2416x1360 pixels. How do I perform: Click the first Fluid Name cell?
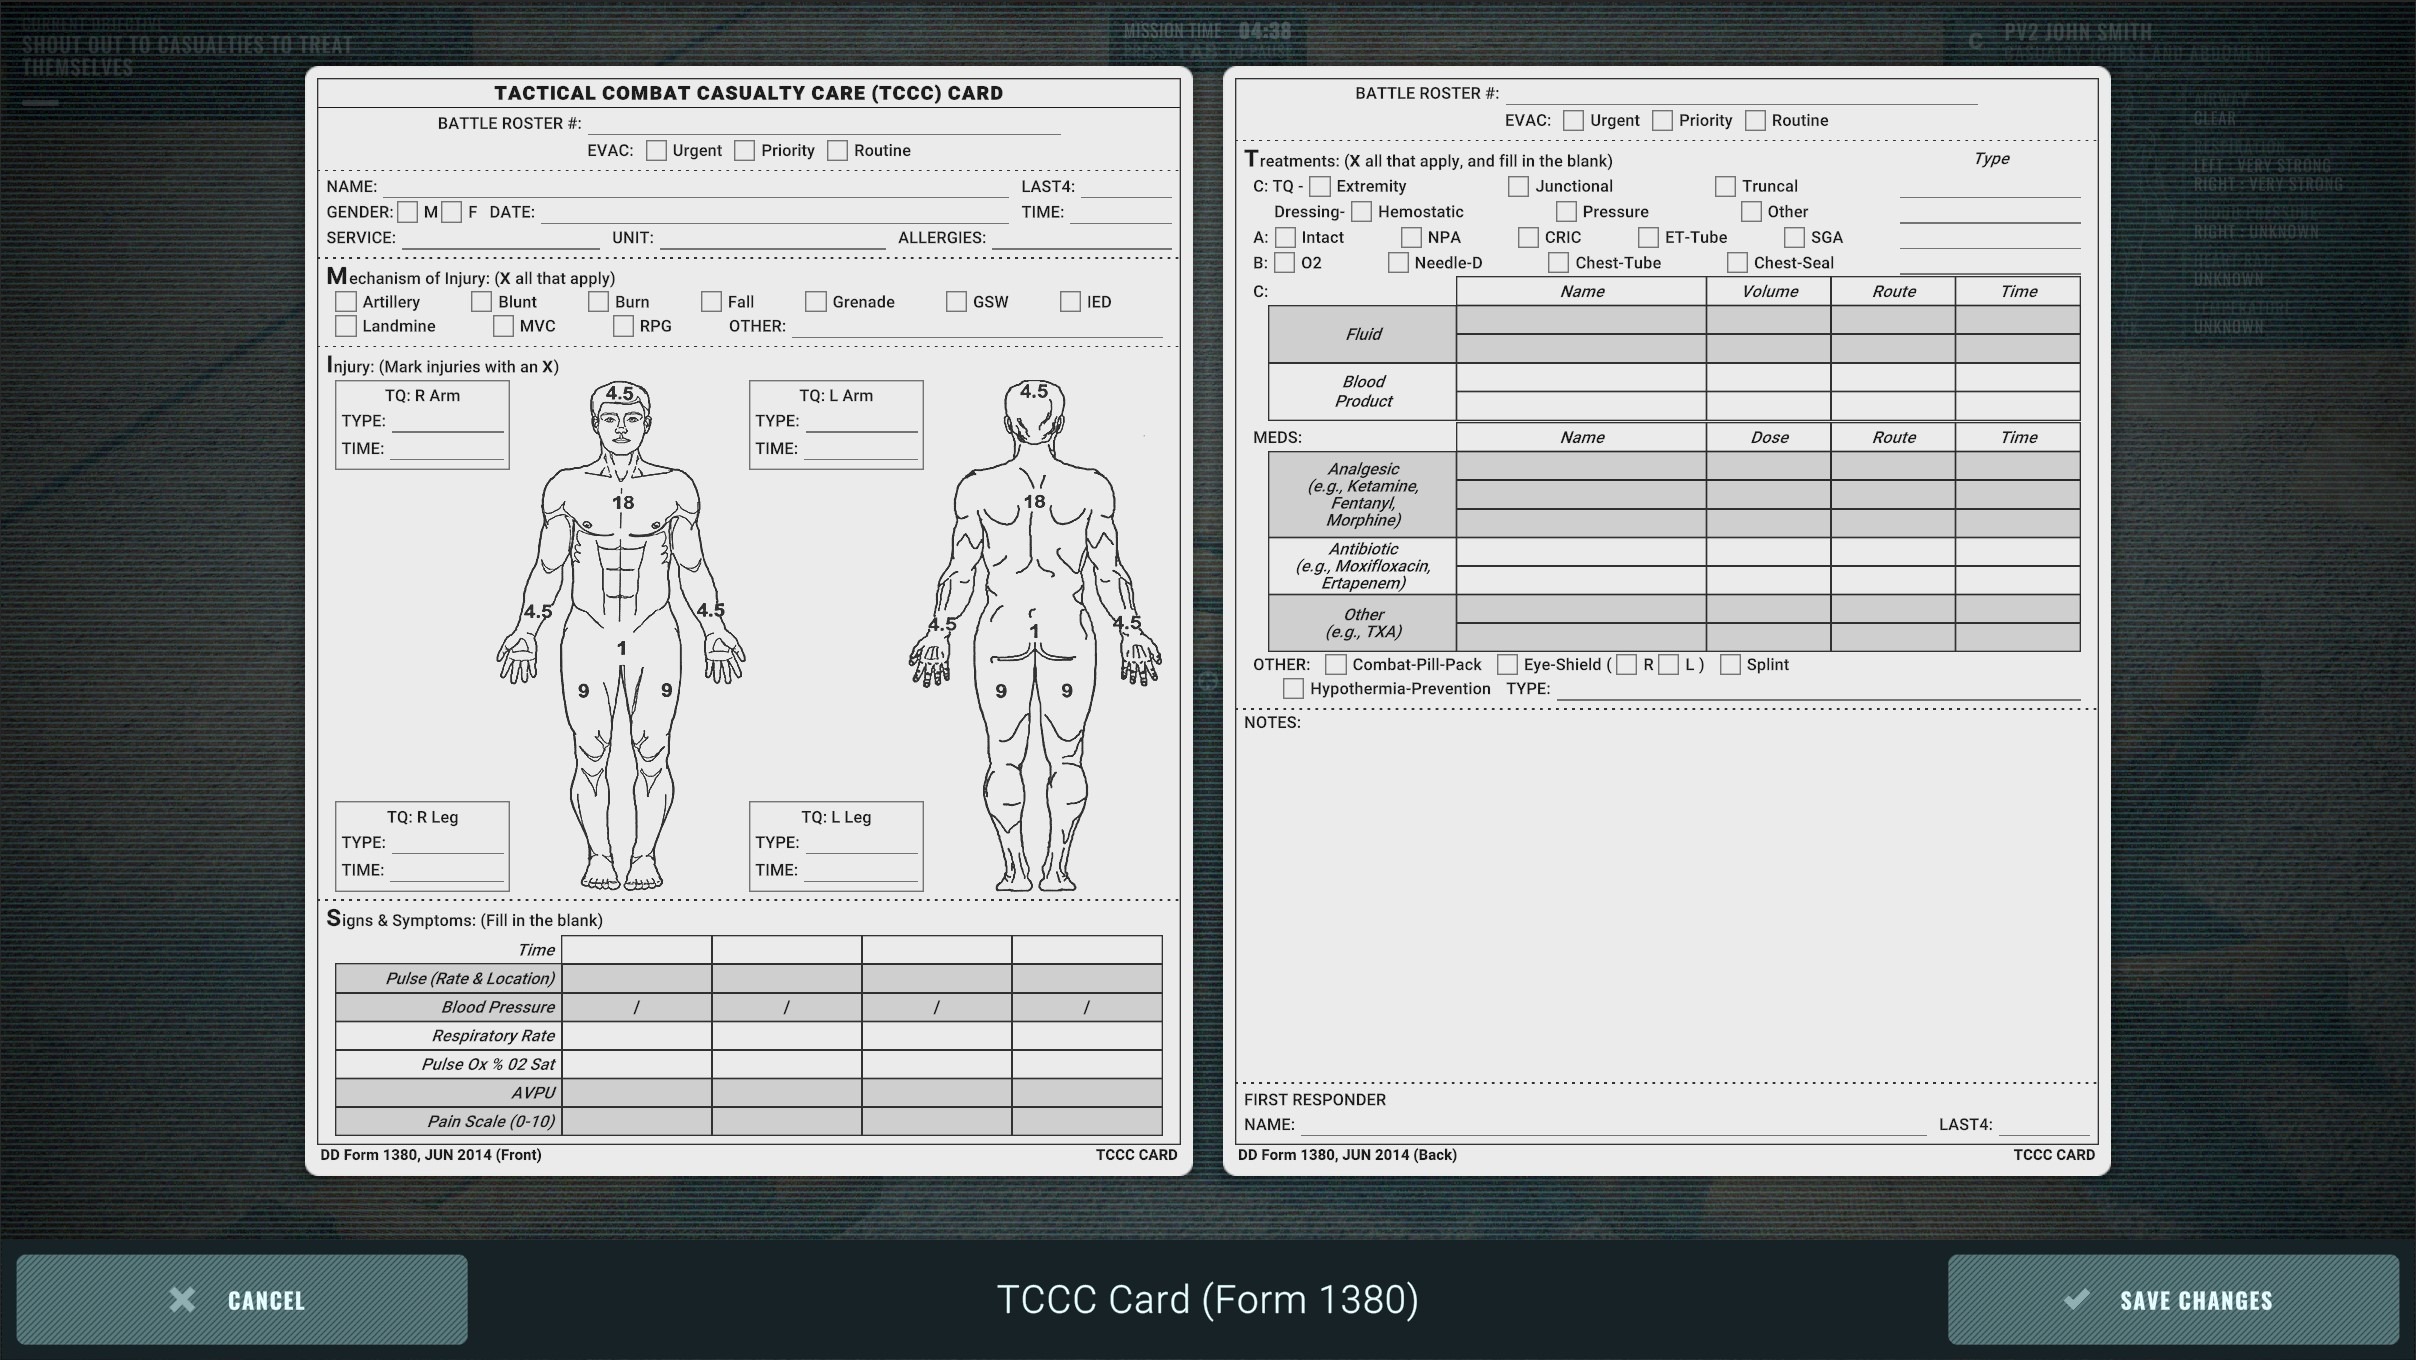tap(1581, 320)
